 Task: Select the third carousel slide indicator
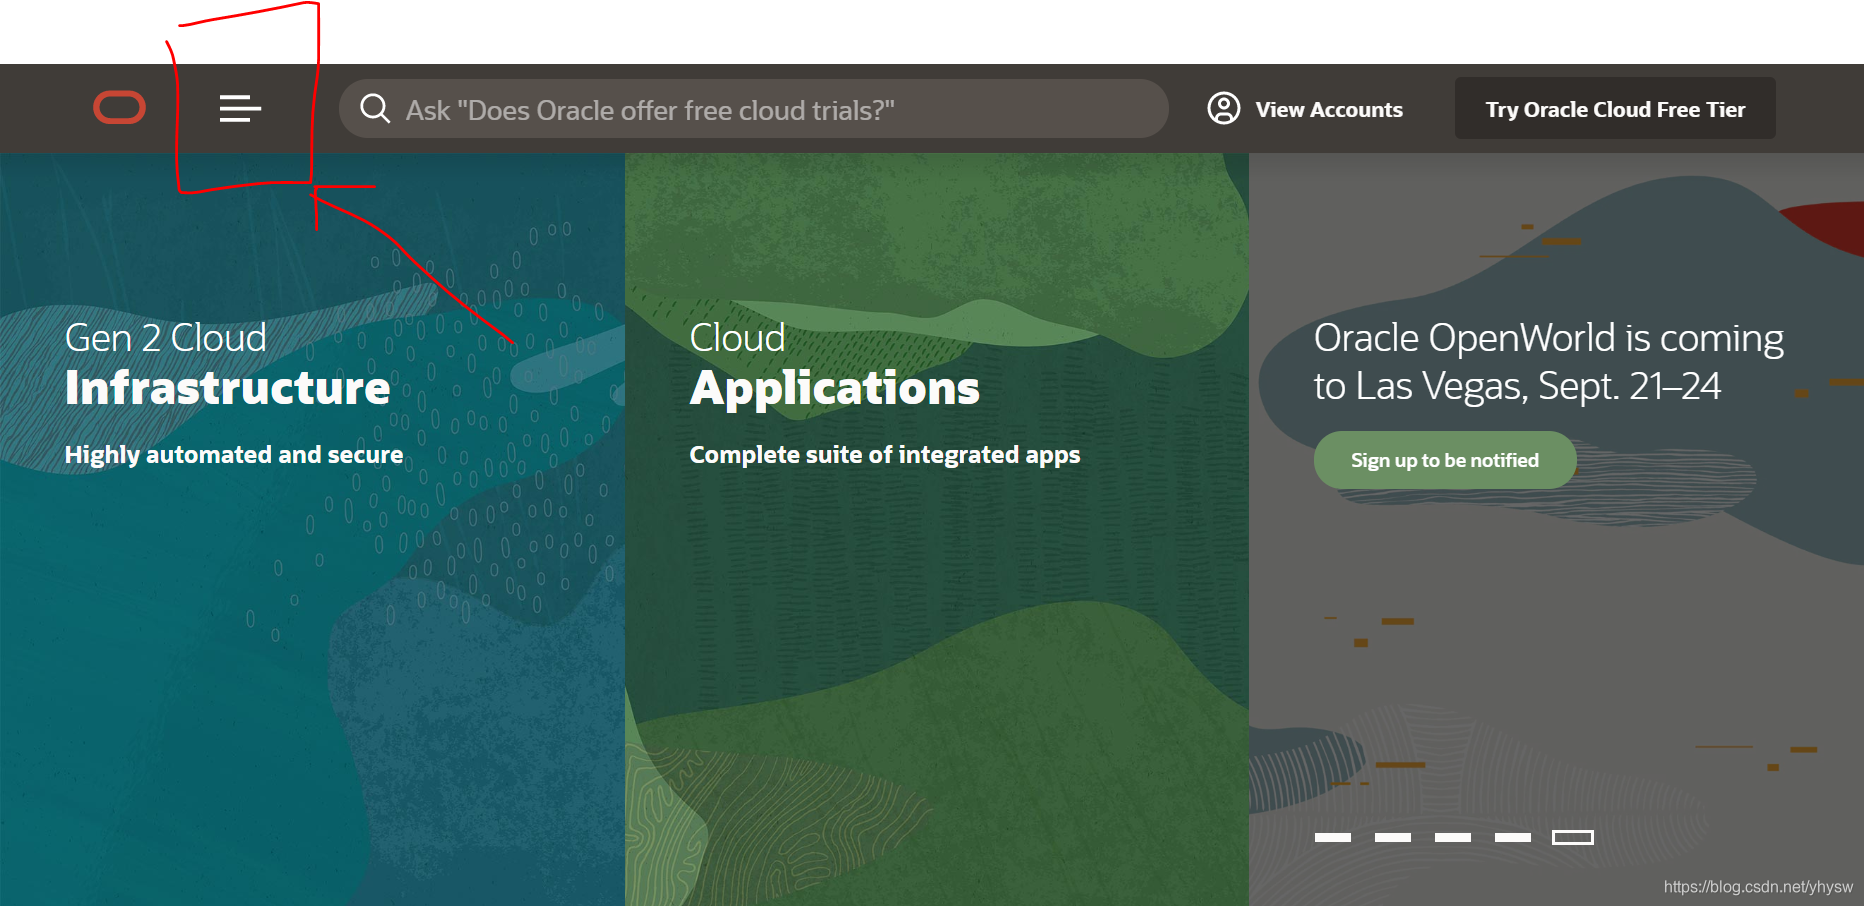coord(1453,837)
